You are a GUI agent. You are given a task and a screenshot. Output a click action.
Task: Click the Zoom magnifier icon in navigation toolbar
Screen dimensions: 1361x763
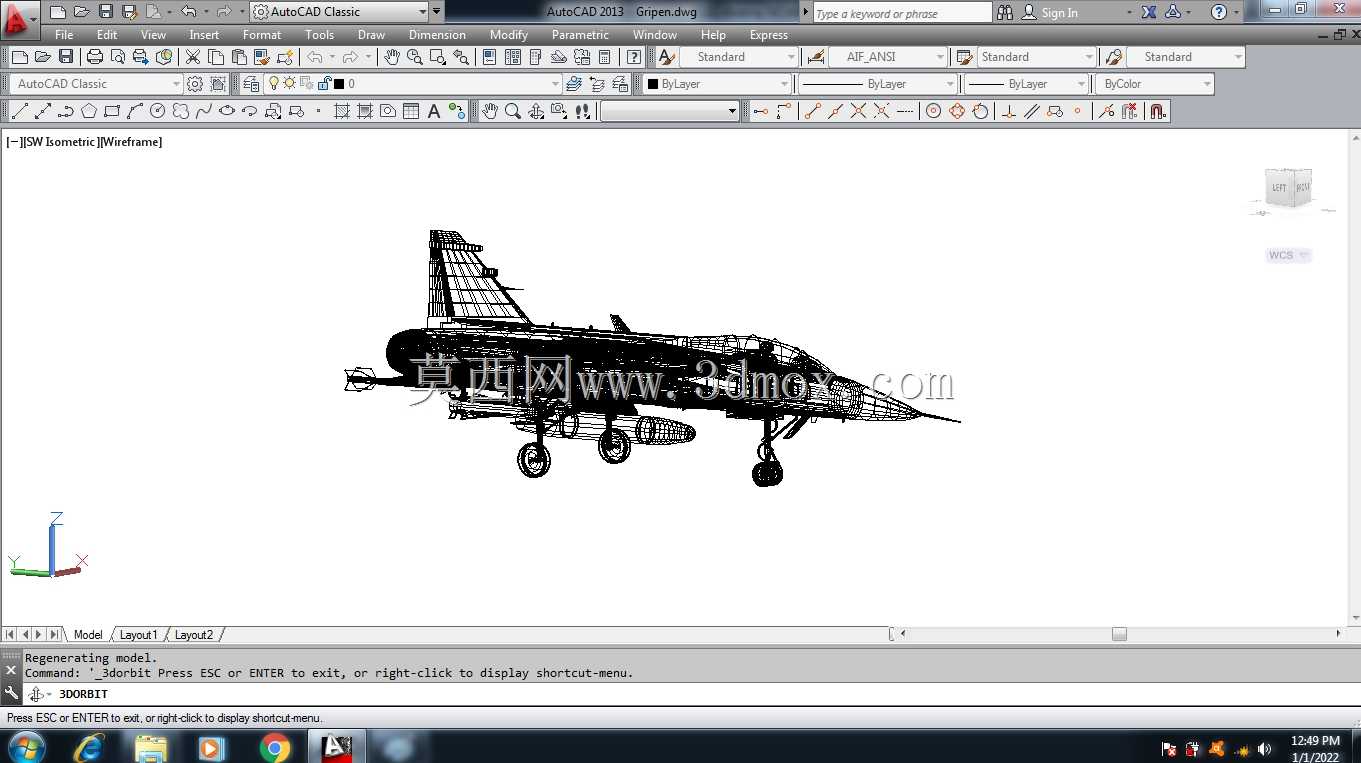click(513, 111)
